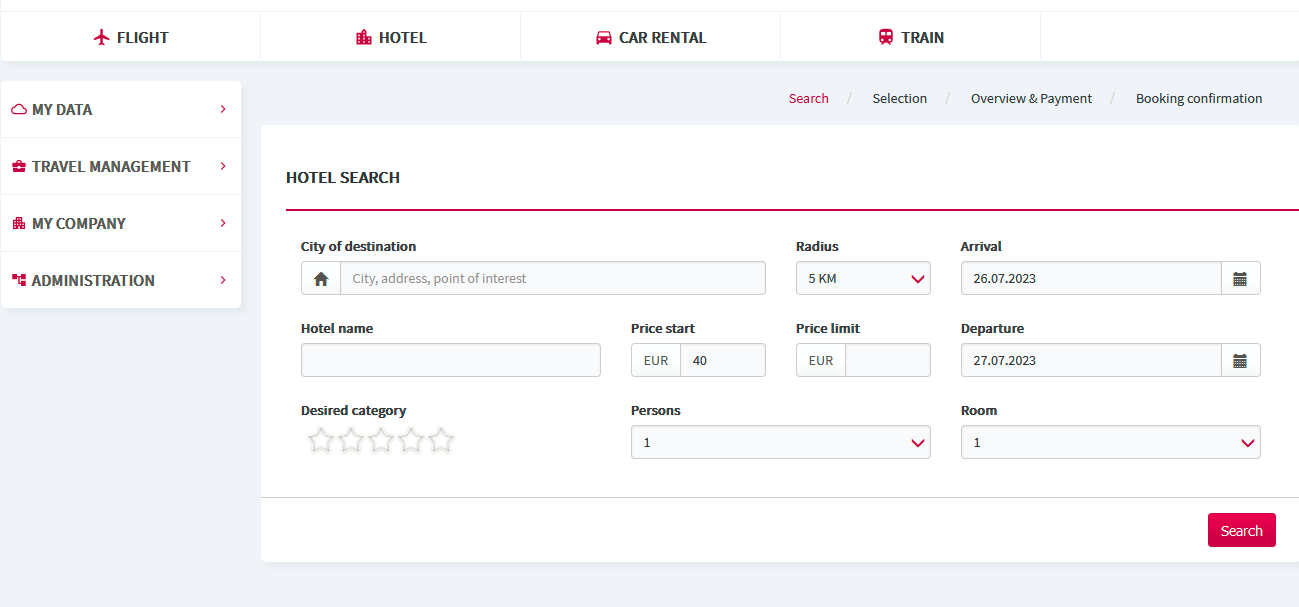Expand My Data using its chevron arrow

pos(223,109)
